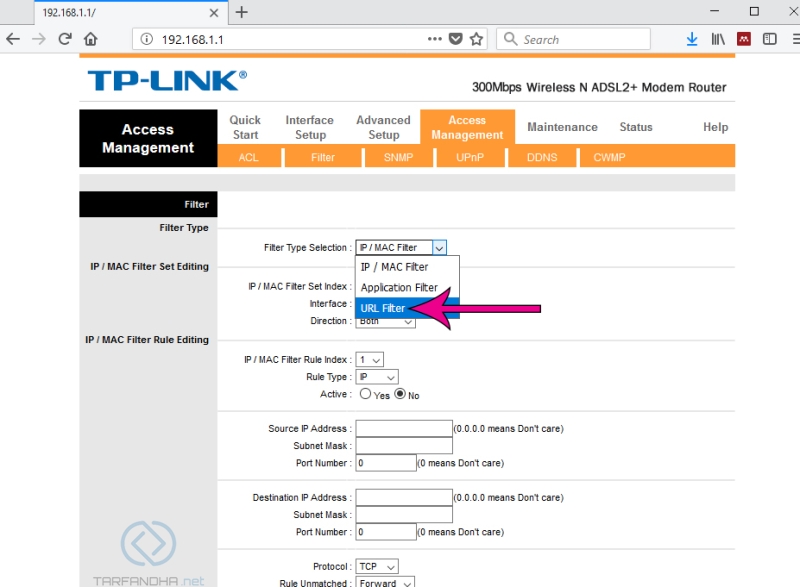Toggle the sidebar view icon
The image size is (800, 587).
tap(769, 39)
